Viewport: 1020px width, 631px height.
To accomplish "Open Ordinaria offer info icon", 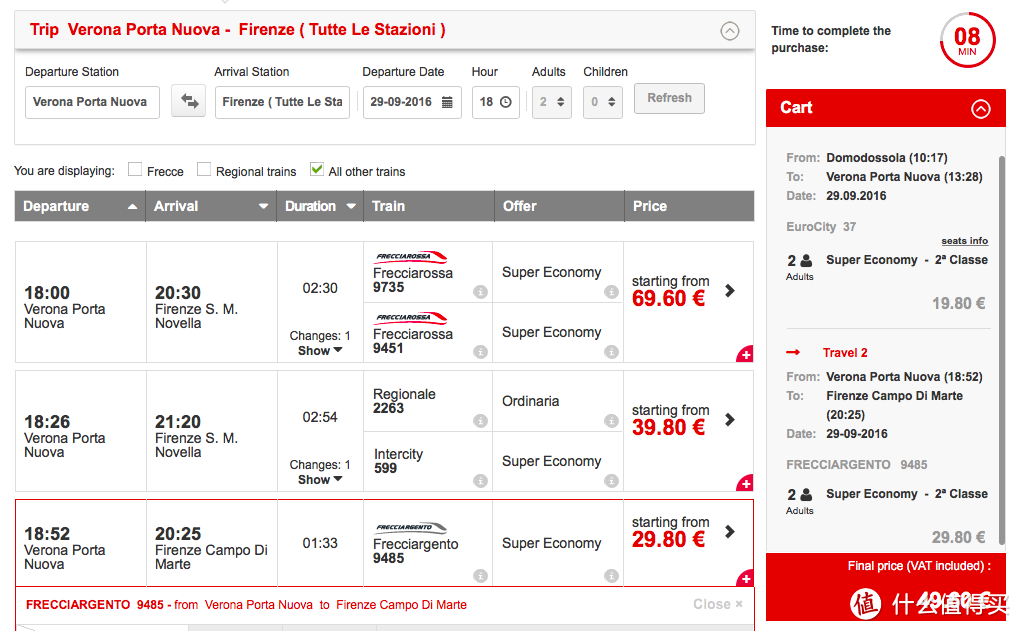I will pyautogui.click(x=611, y=421).
